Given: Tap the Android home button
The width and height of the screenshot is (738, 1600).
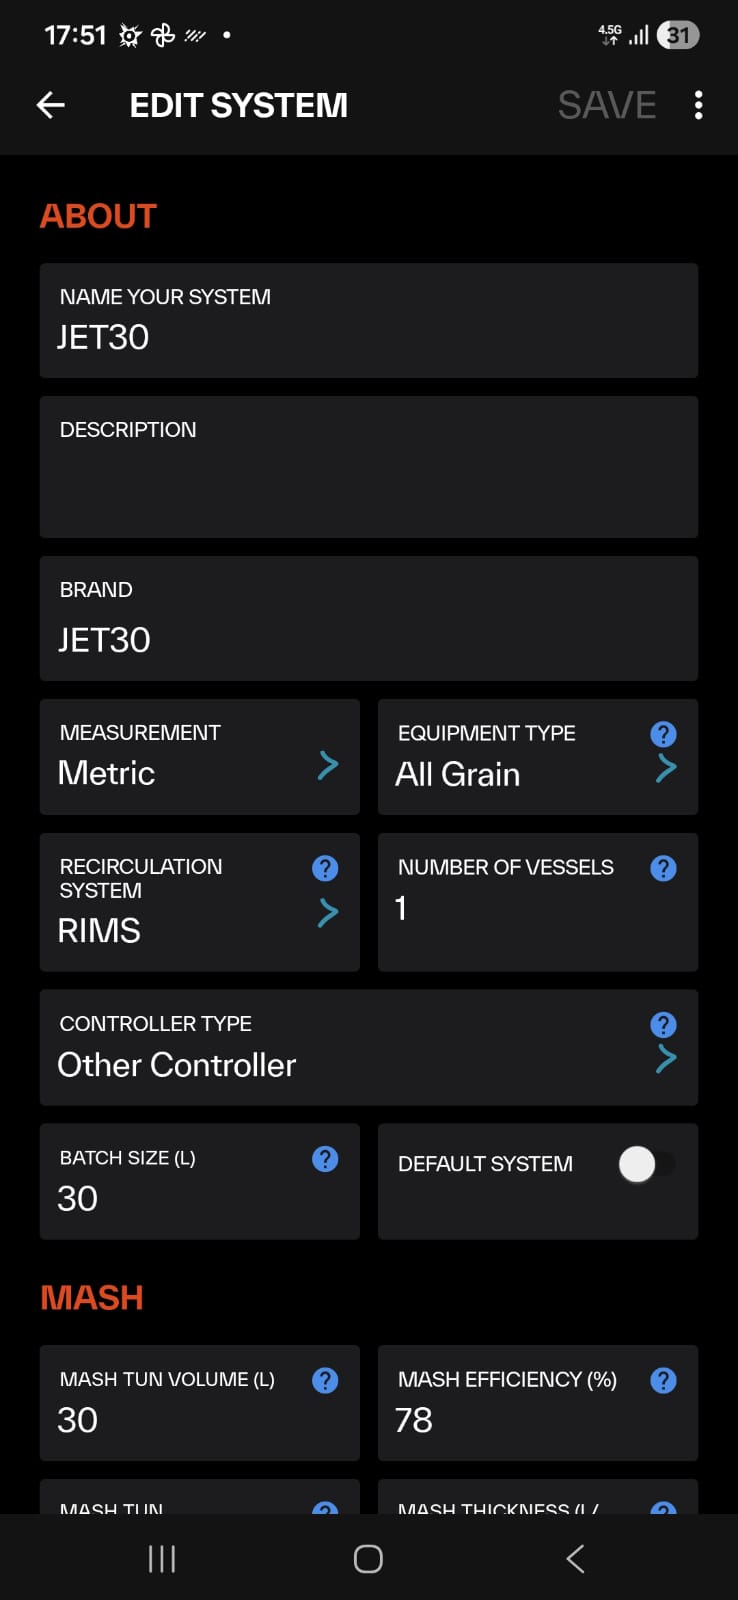Looking at the screenshot, I should [x=368, y=1558].
